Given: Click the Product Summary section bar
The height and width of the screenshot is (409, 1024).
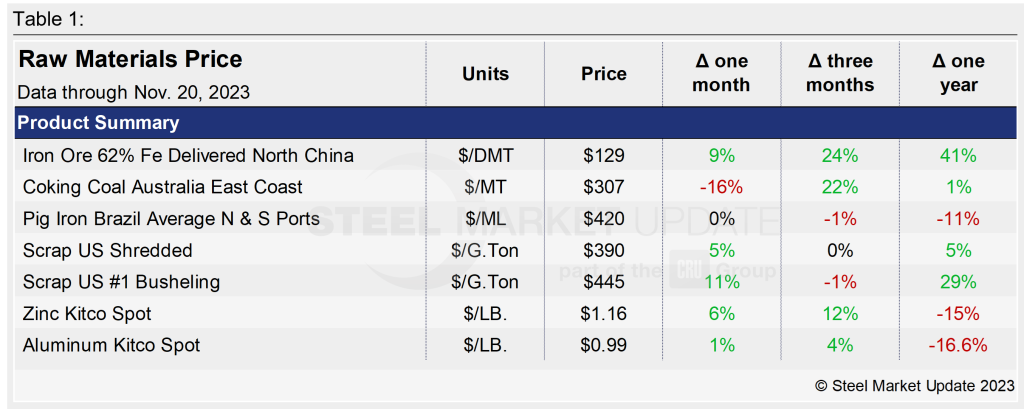Looking at the screenshot, I should pos(98,124).
